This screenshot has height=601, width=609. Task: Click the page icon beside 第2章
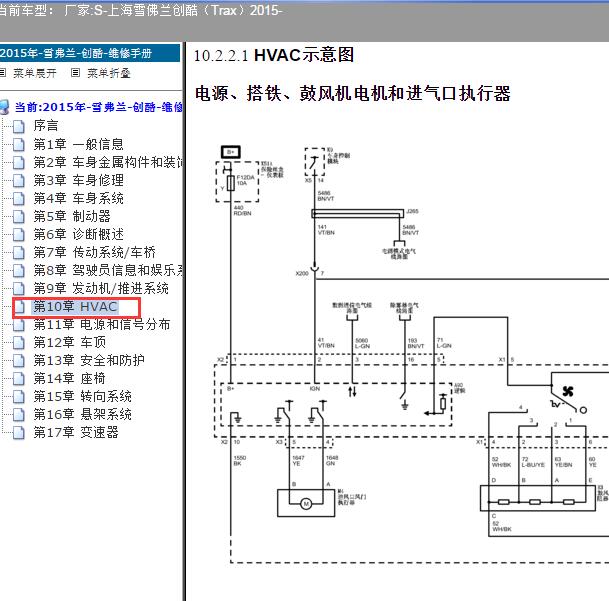pos(19,162)
